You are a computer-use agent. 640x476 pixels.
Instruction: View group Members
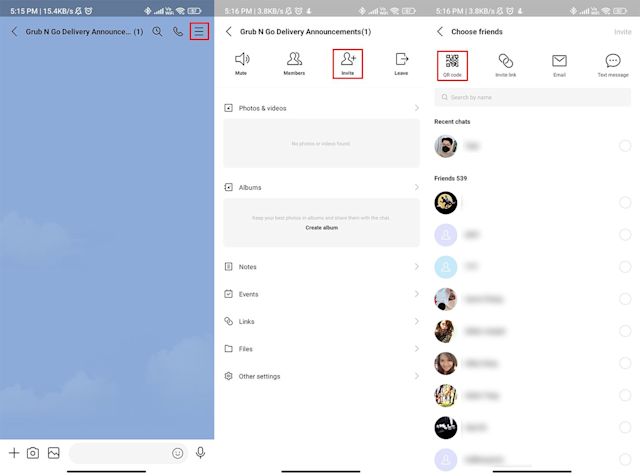click(x=294, y=64)
